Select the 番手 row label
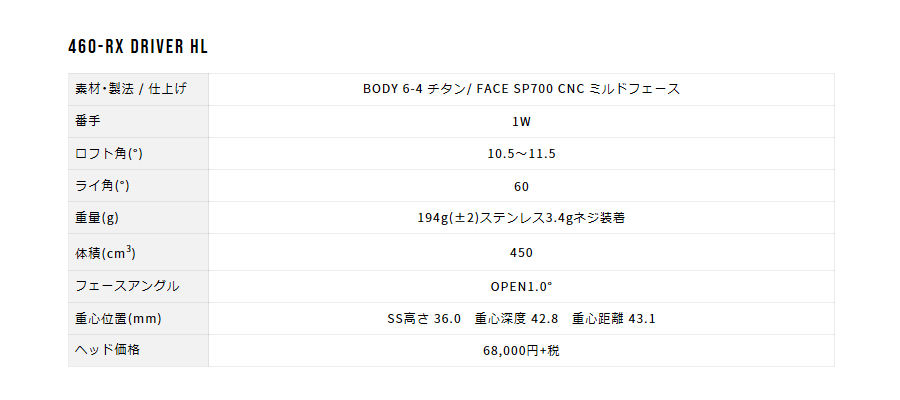This screenshot has height=400, width=900. tap(138, 122)
